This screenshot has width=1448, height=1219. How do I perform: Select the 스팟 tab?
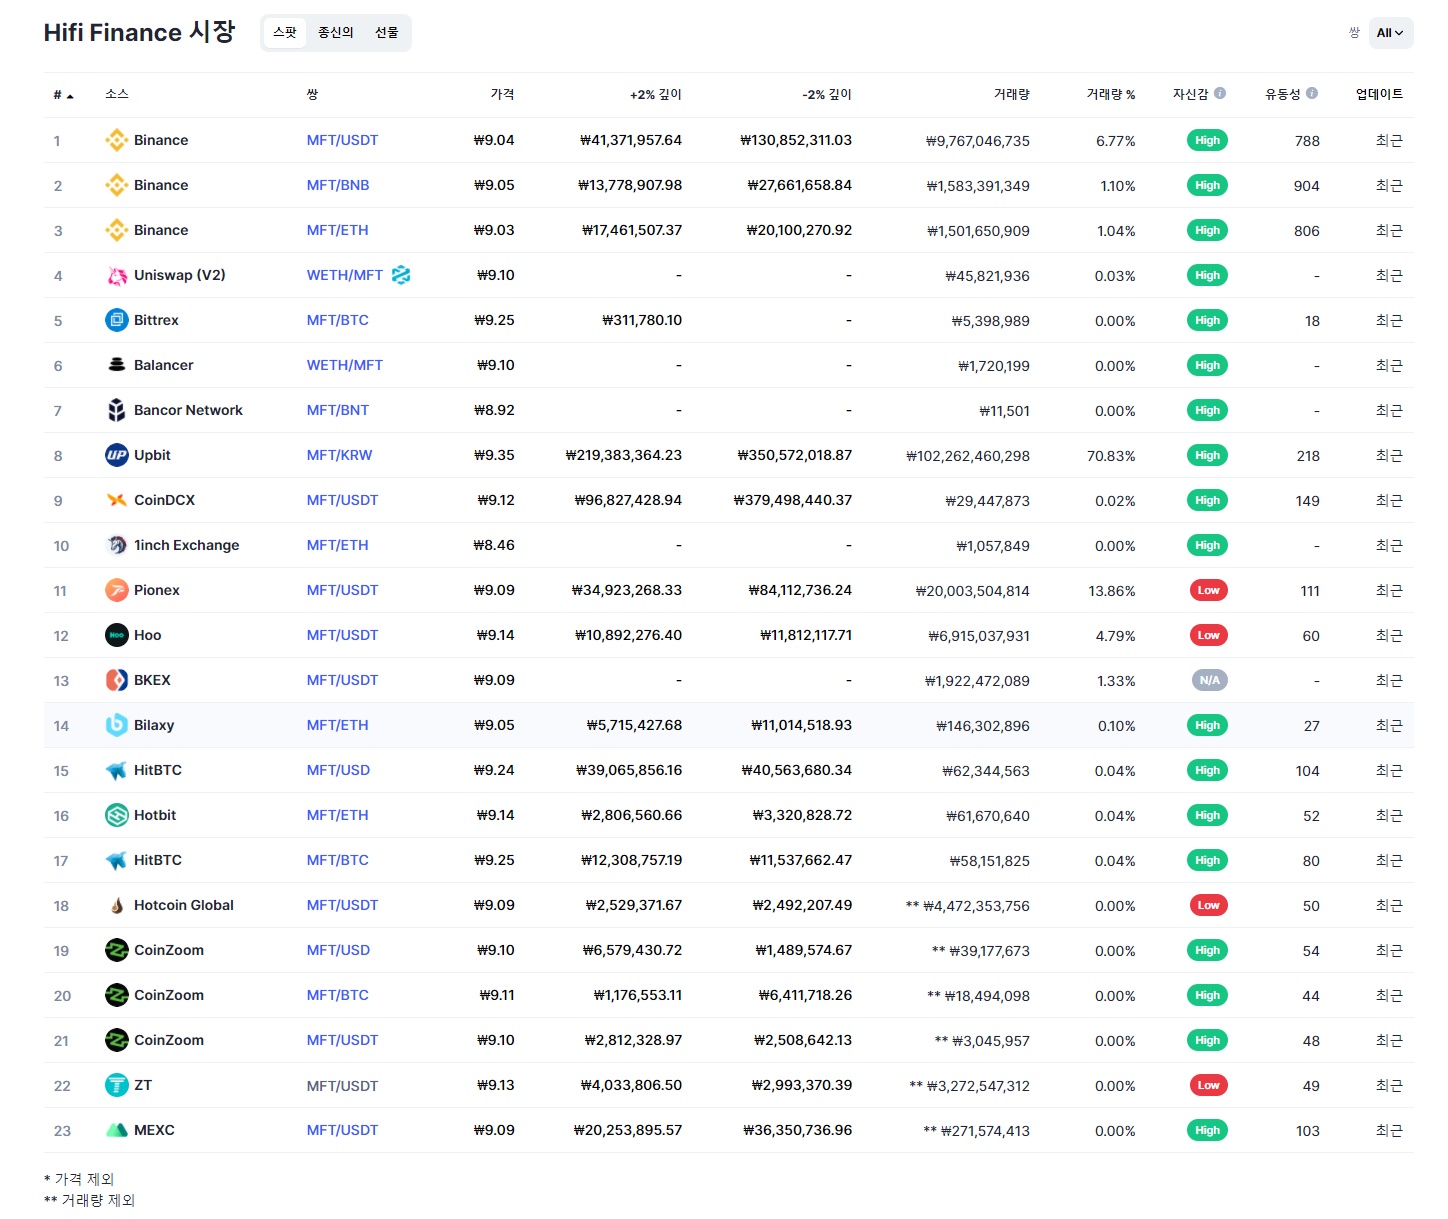(x=285, y=33)
